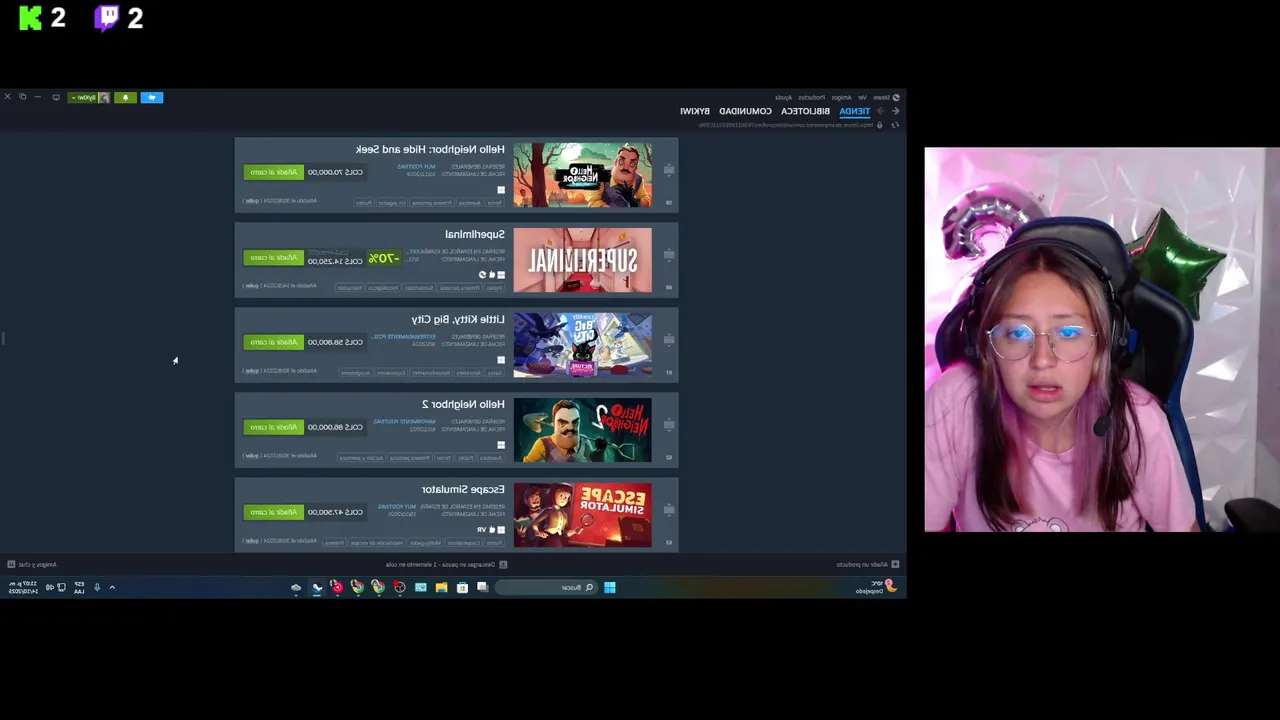This screenshot has height=720, width=1280.
Task: Open the BYKIWI profile tab
Action: tap(695, 111)
